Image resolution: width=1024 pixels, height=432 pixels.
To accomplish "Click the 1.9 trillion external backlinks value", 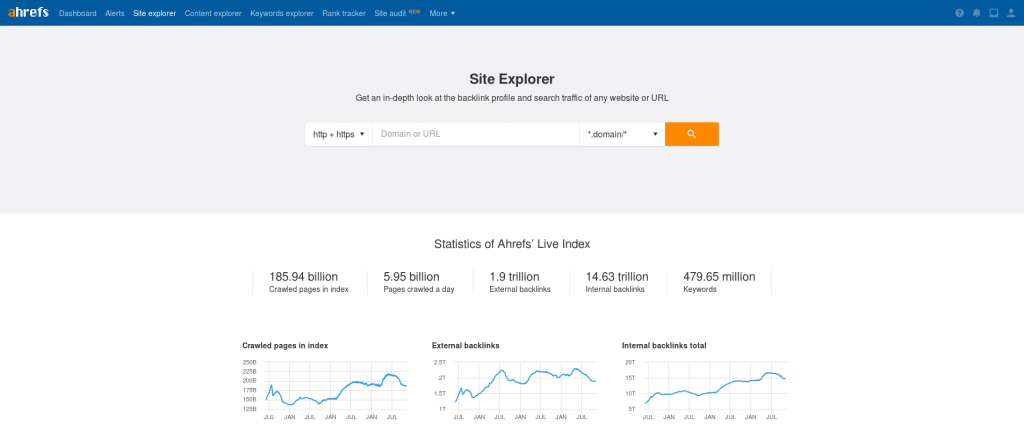I will [x=514, y=277].
